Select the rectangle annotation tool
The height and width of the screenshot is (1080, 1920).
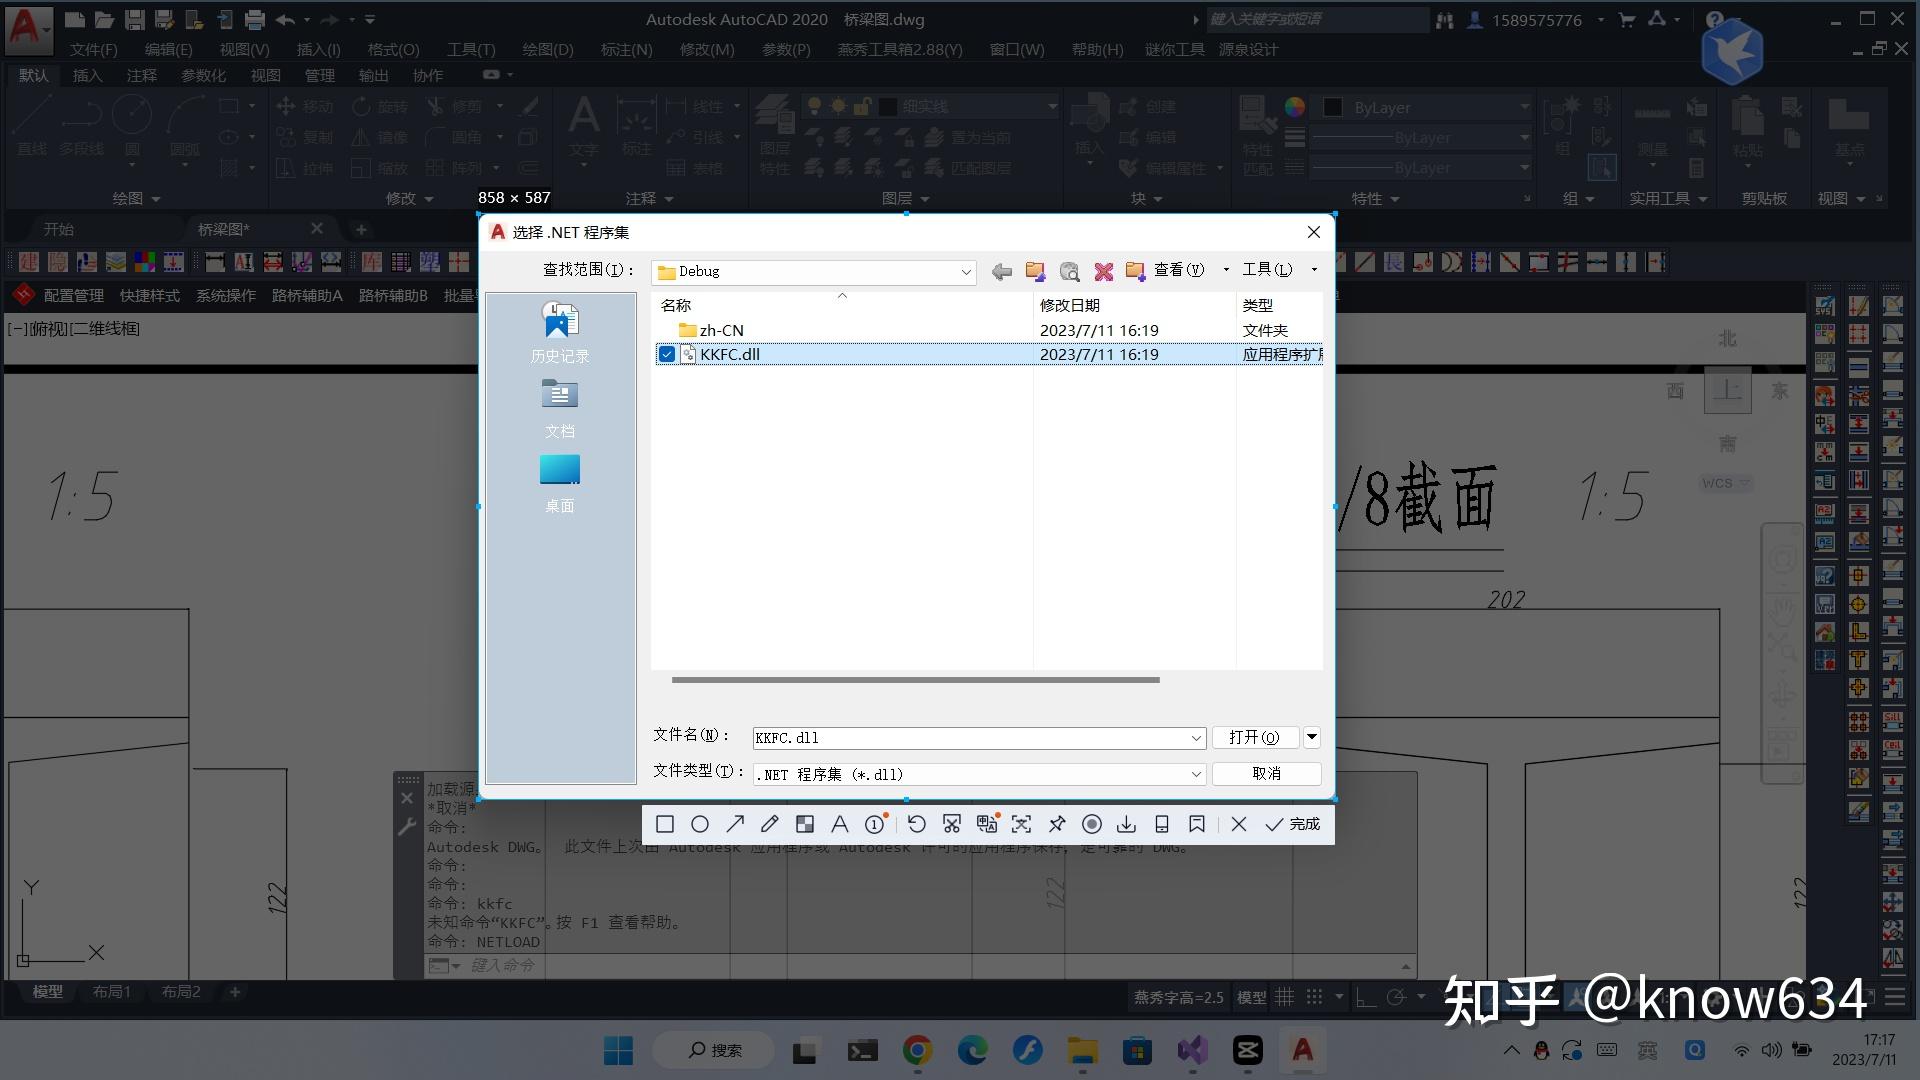[664, 823]
